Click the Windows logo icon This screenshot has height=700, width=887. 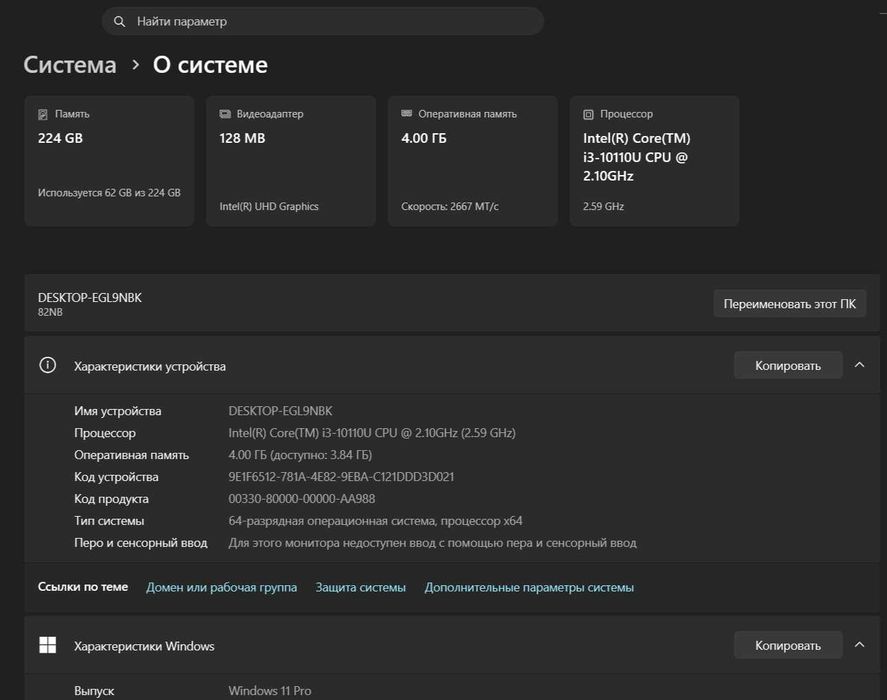[x=48, y=645]
